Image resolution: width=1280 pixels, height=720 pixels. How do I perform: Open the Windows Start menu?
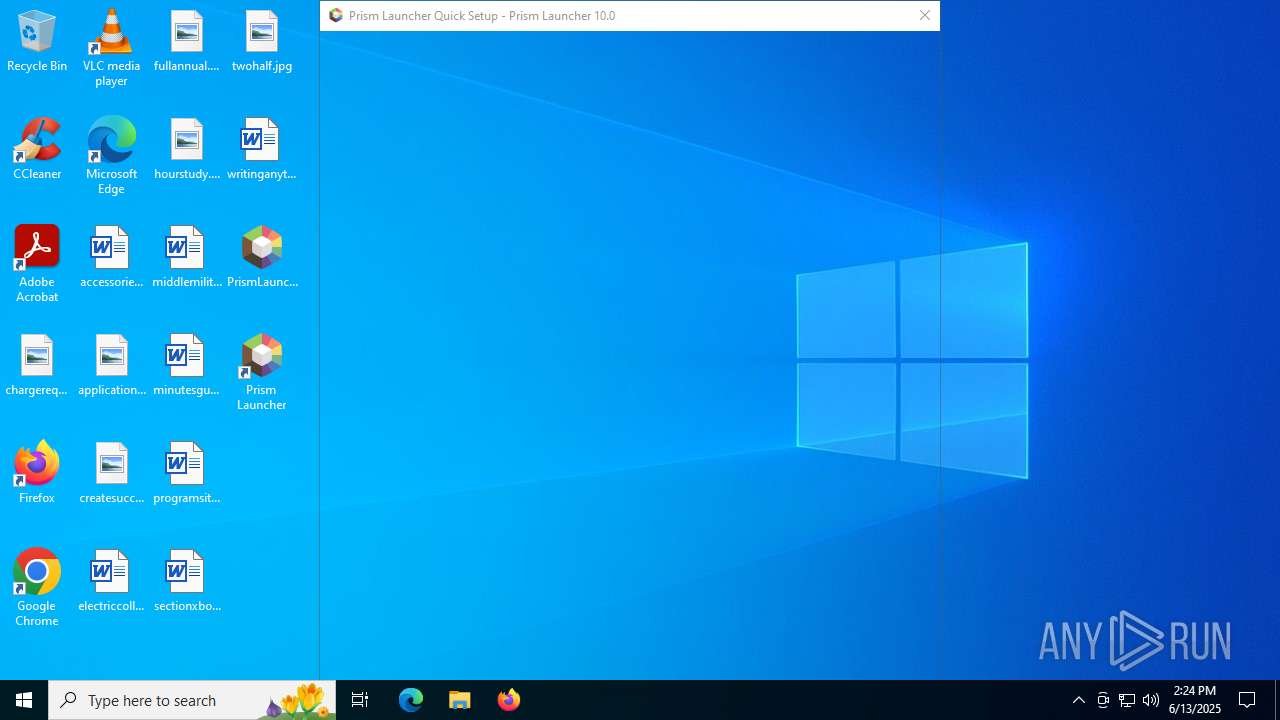24,700
